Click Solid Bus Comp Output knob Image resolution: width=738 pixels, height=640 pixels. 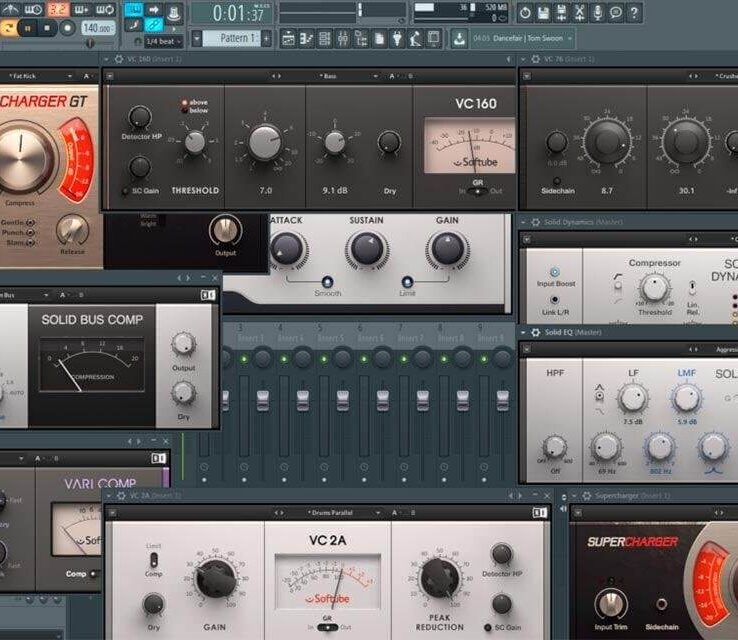183,344
